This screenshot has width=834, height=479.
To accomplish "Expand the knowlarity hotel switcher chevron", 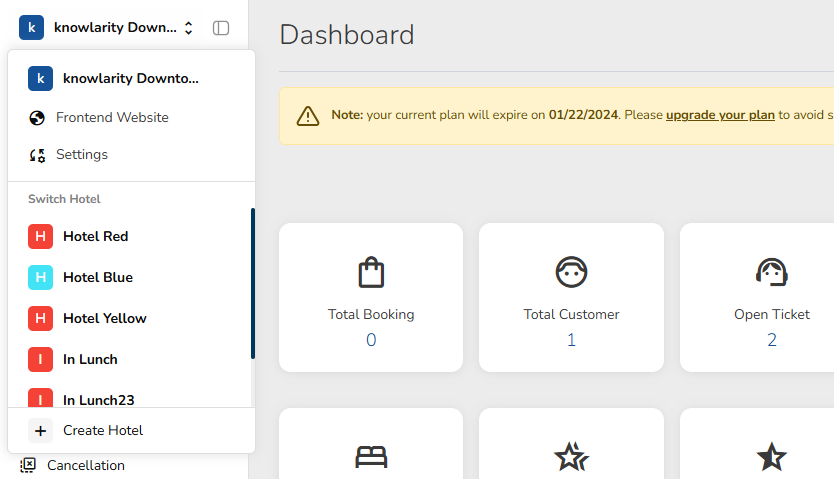I will 188,28.
